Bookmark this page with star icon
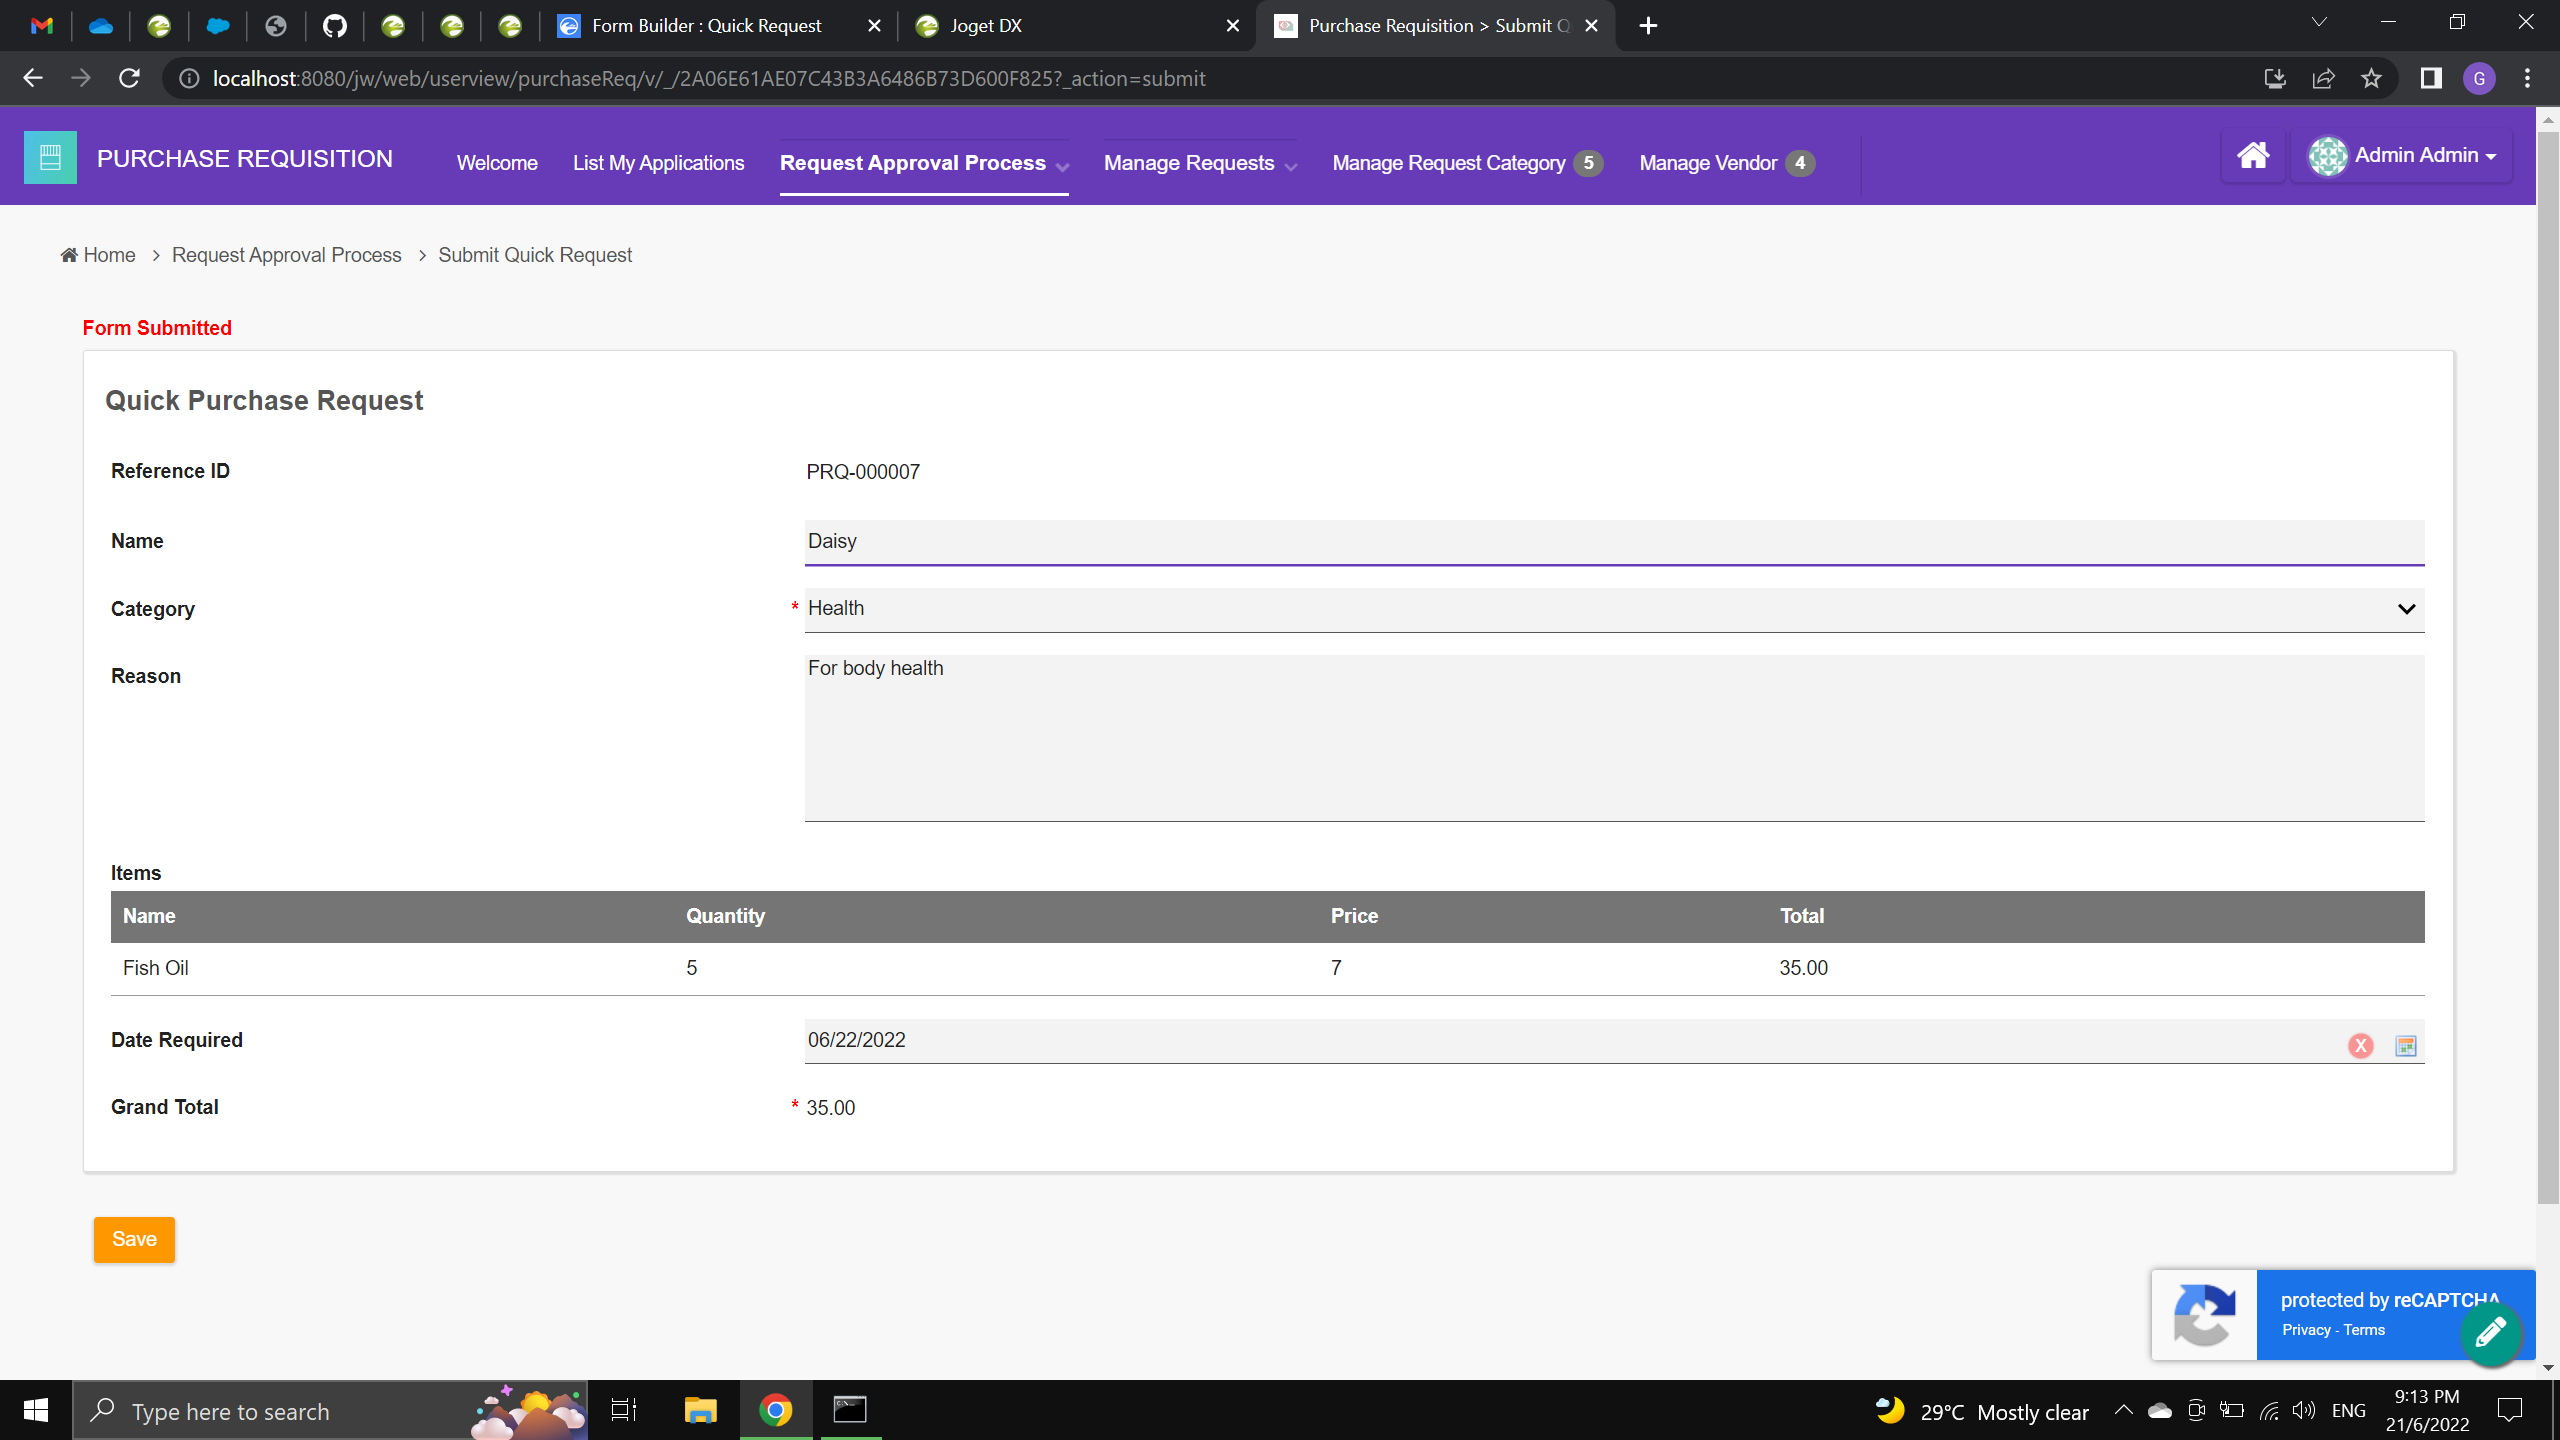 (x=2371, y=78)
